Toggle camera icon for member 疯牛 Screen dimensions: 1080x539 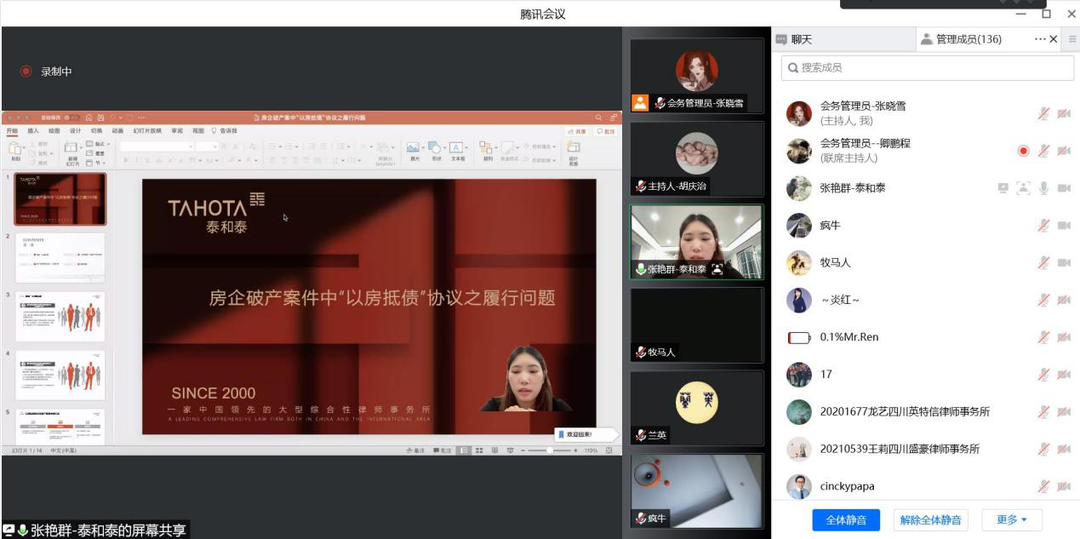pos(1064,225)
